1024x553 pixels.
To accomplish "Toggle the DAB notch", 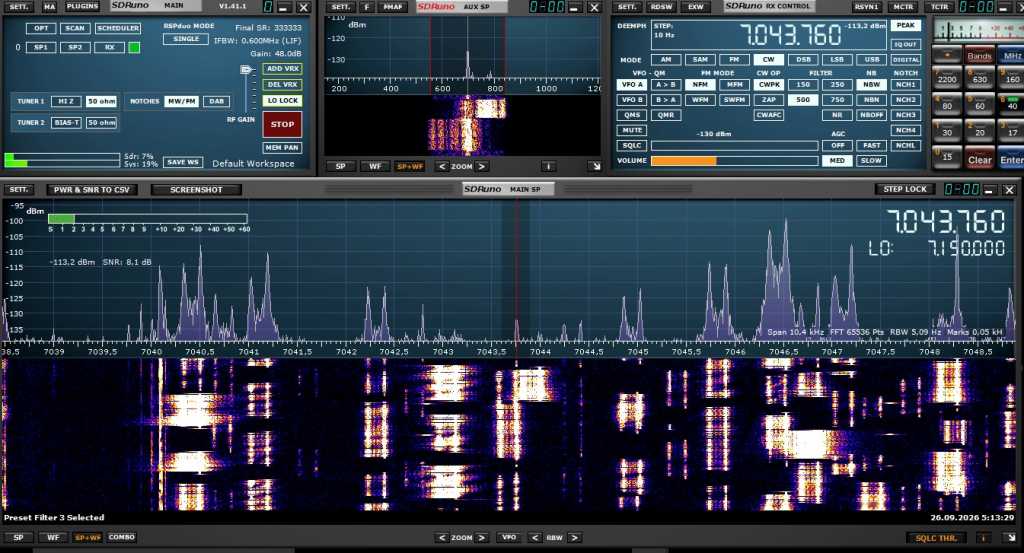I will [x=216, y=101].
